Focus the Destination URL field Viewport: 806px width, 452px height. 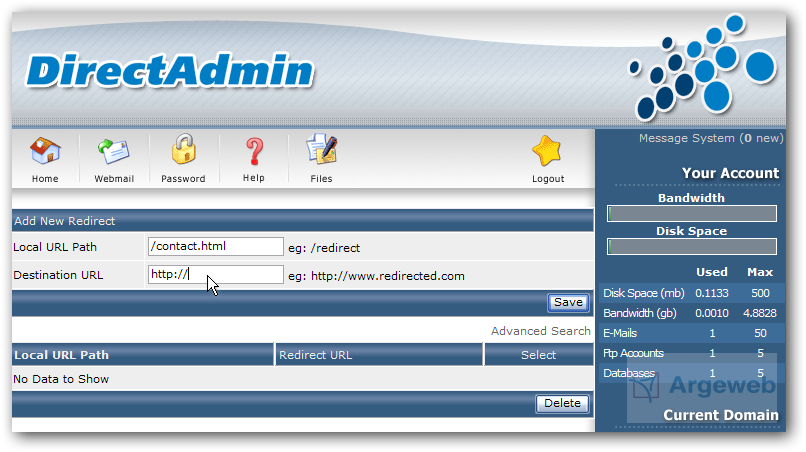[215, 275]
